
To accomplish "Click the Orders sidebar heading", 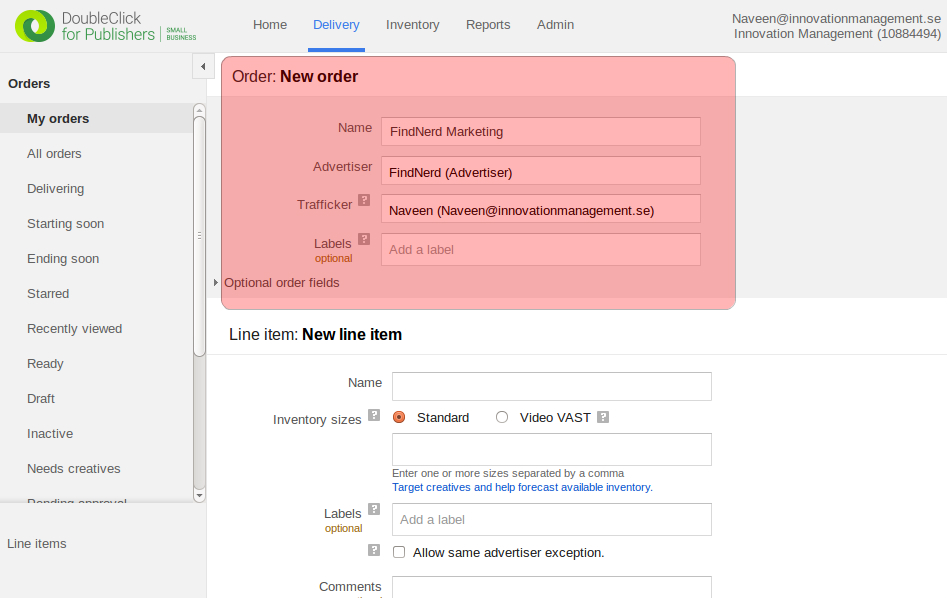I will tap(29, 83).
